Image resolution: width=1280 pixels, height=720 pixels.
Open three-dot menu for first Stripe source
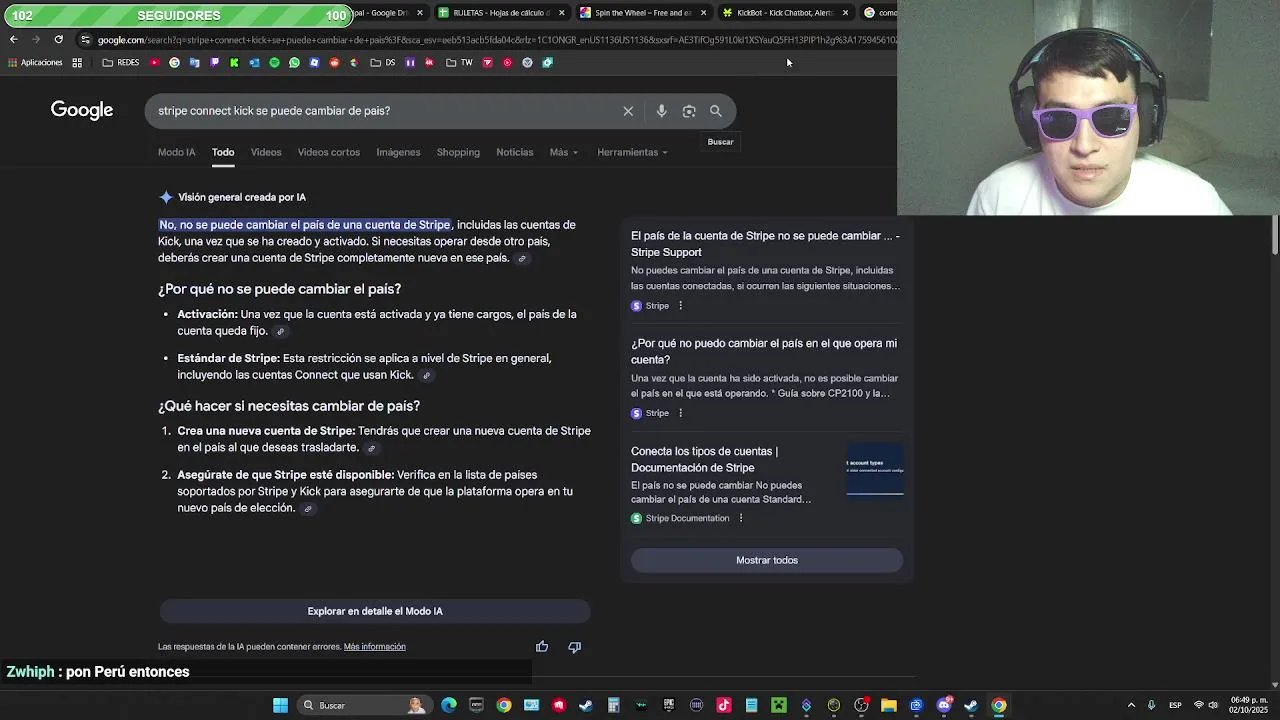[680, 306]
